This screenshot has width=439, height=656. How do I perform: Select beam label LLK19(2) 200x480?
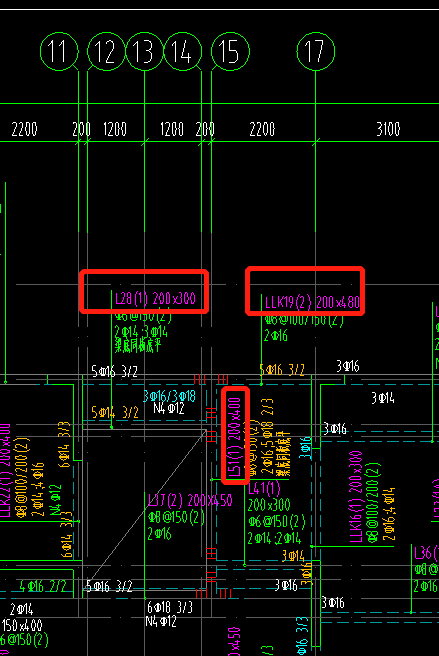(x=312, y=302)
